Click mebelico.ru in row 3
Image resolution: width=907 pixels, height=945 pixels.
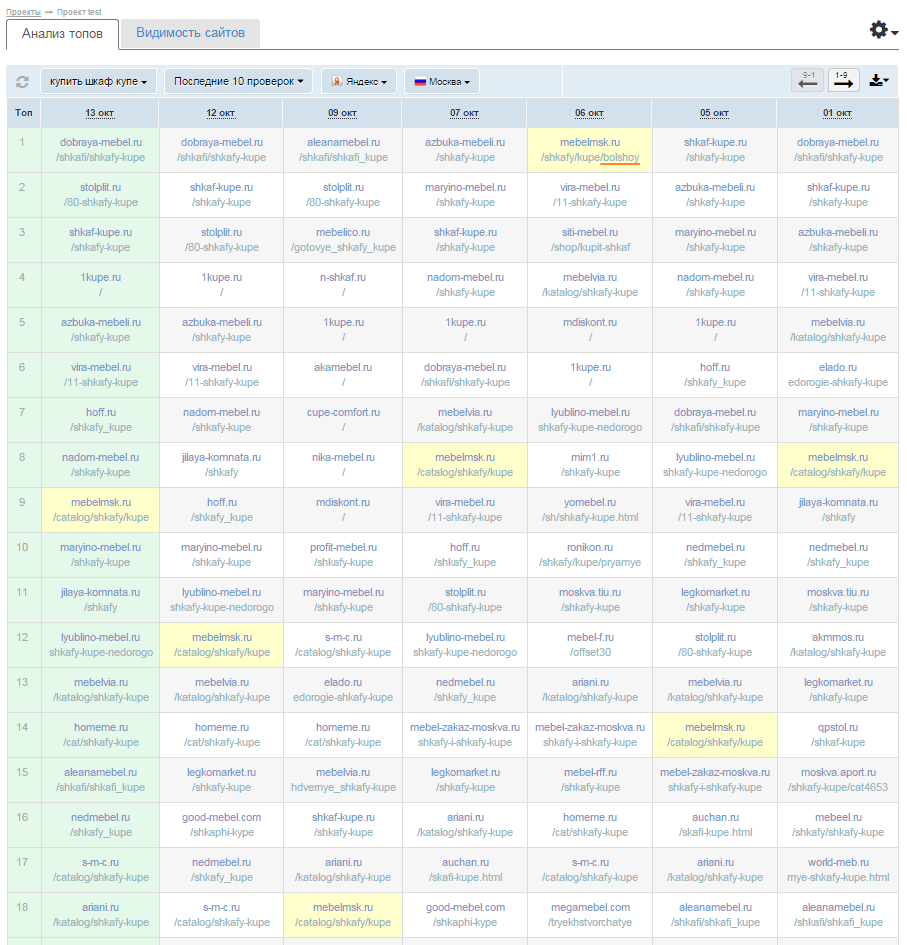343,232
